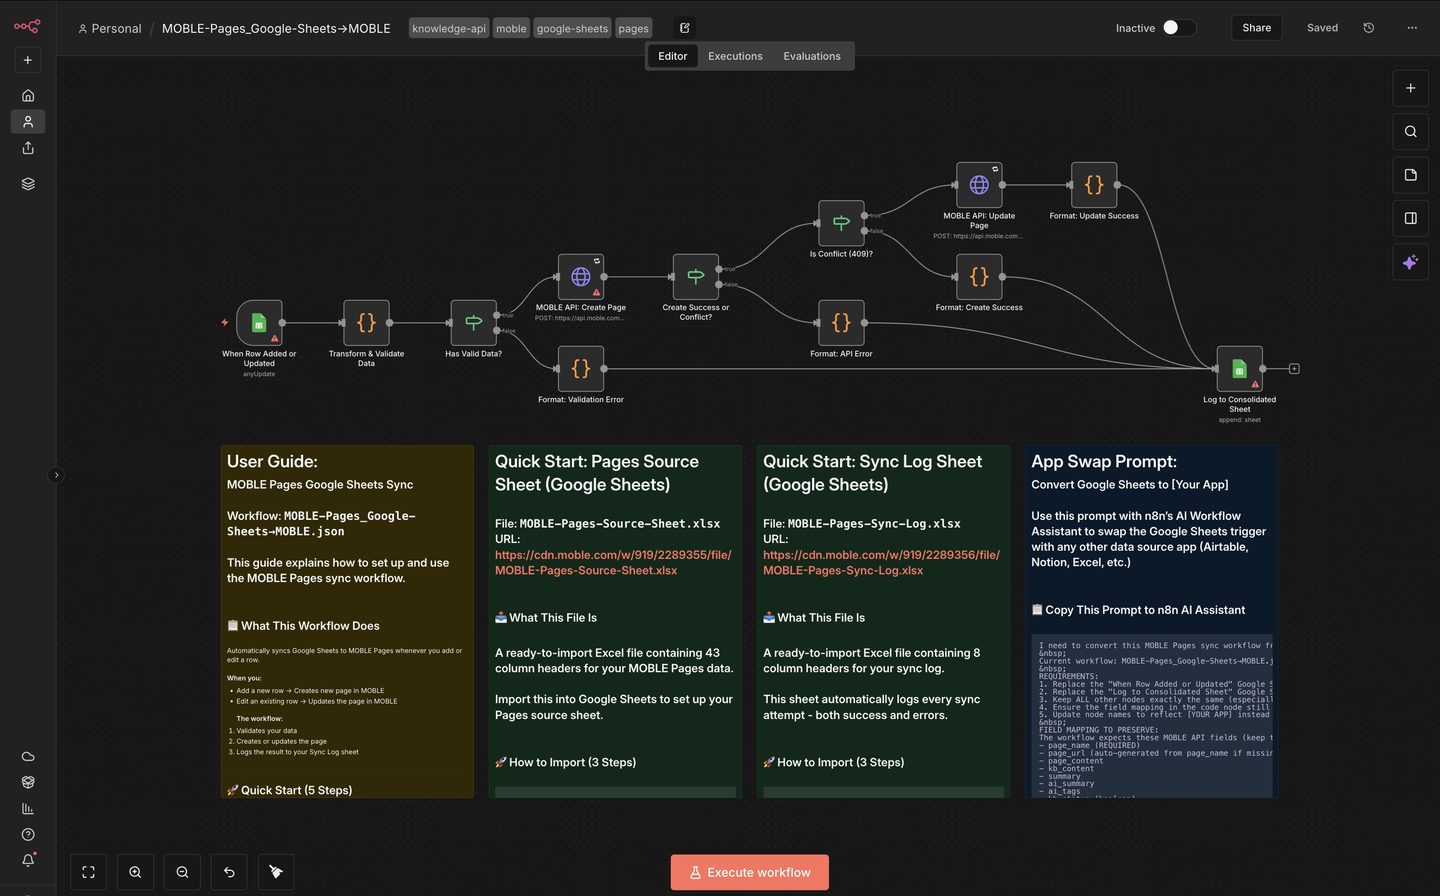Open the canvas search icon
Screen dimensions: 1440x896
click(1410, 131)
